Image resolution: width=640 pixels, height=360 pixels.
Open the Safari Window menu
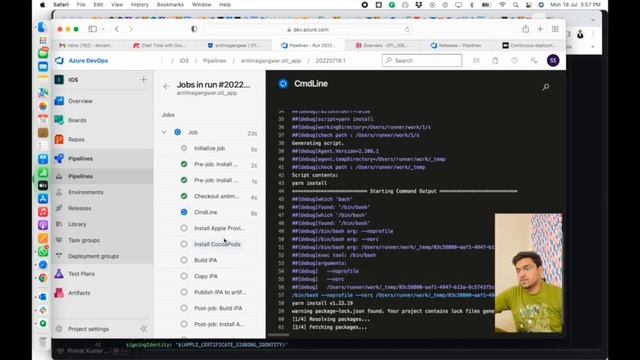click(201, 4)
